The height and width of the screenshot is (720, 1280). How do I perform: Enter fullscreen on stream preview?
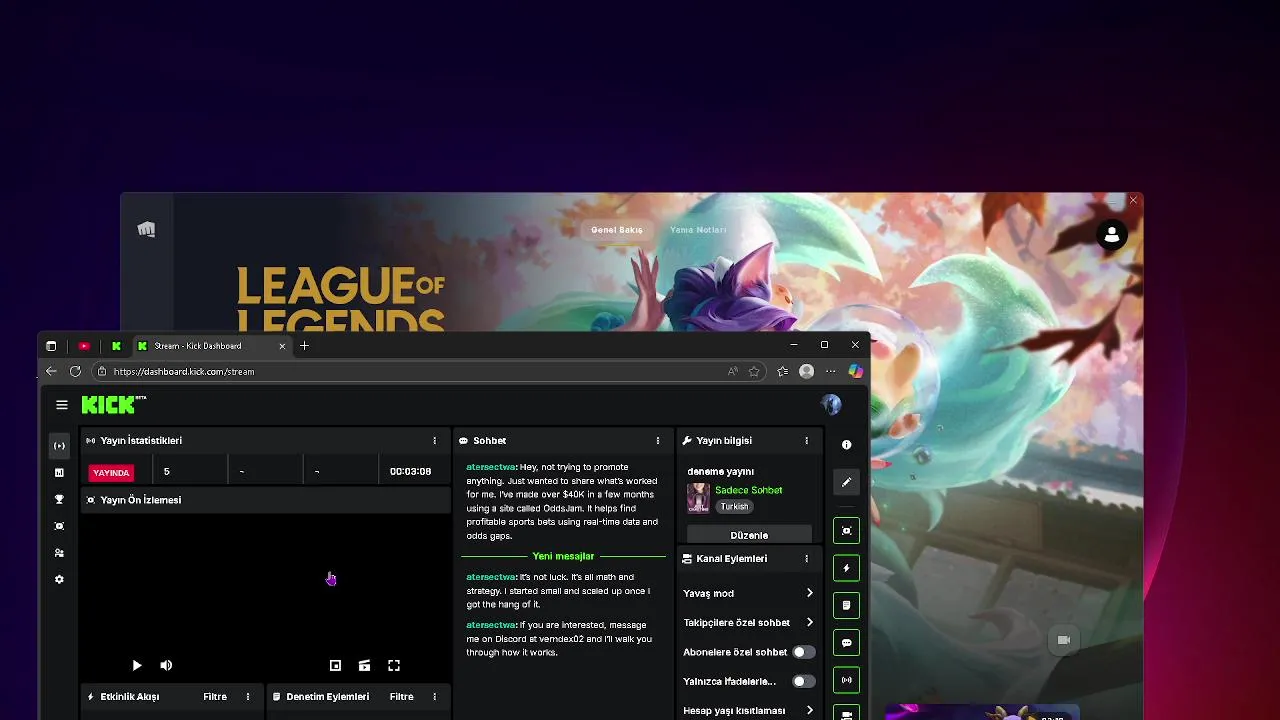(x=394, y=665)
